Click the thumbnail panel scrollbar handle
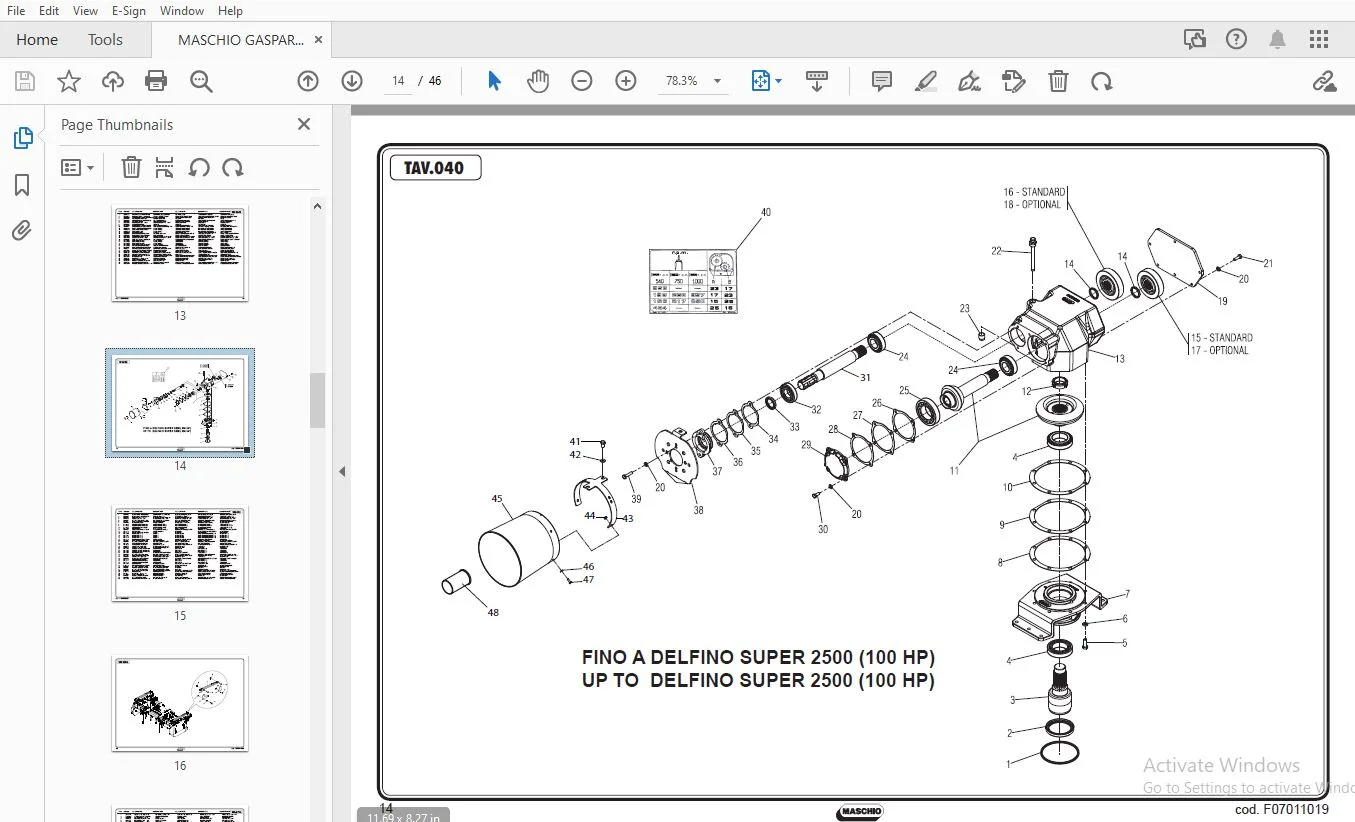This screenshot has height=822, width=1355. pos(317,400)
